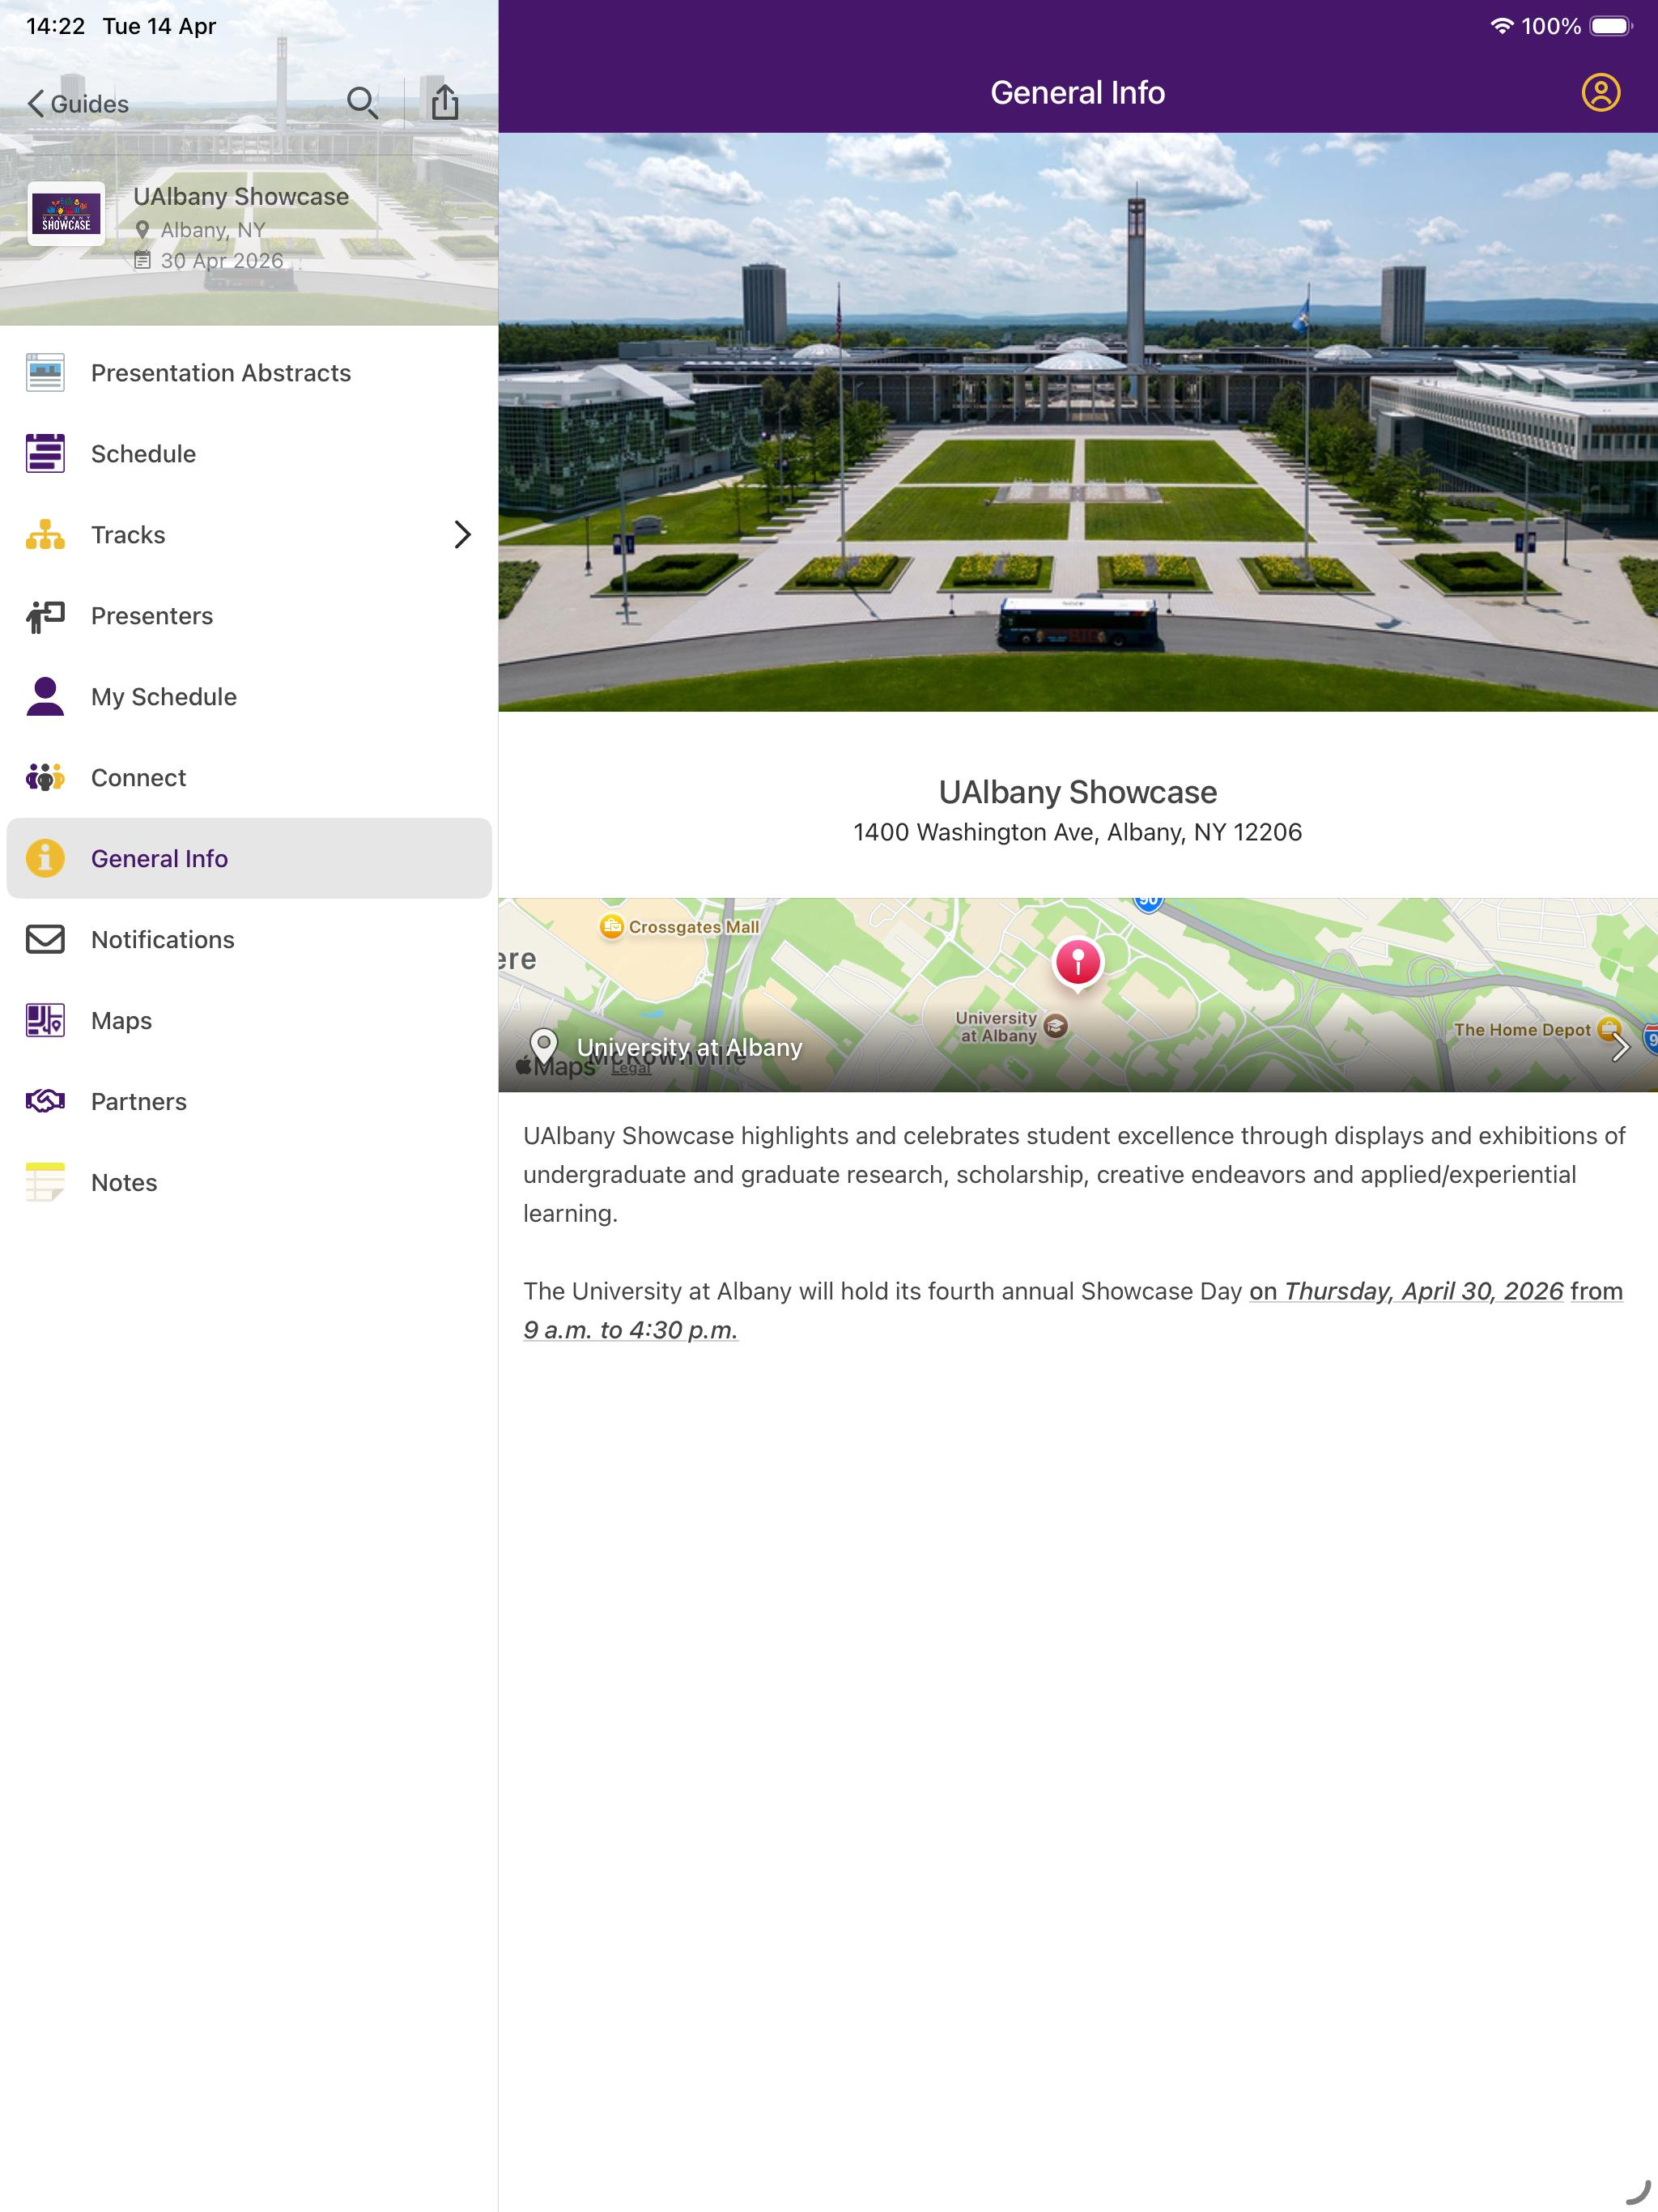Go back to Guides
1658x2212 pixels.
pos(78,104)
